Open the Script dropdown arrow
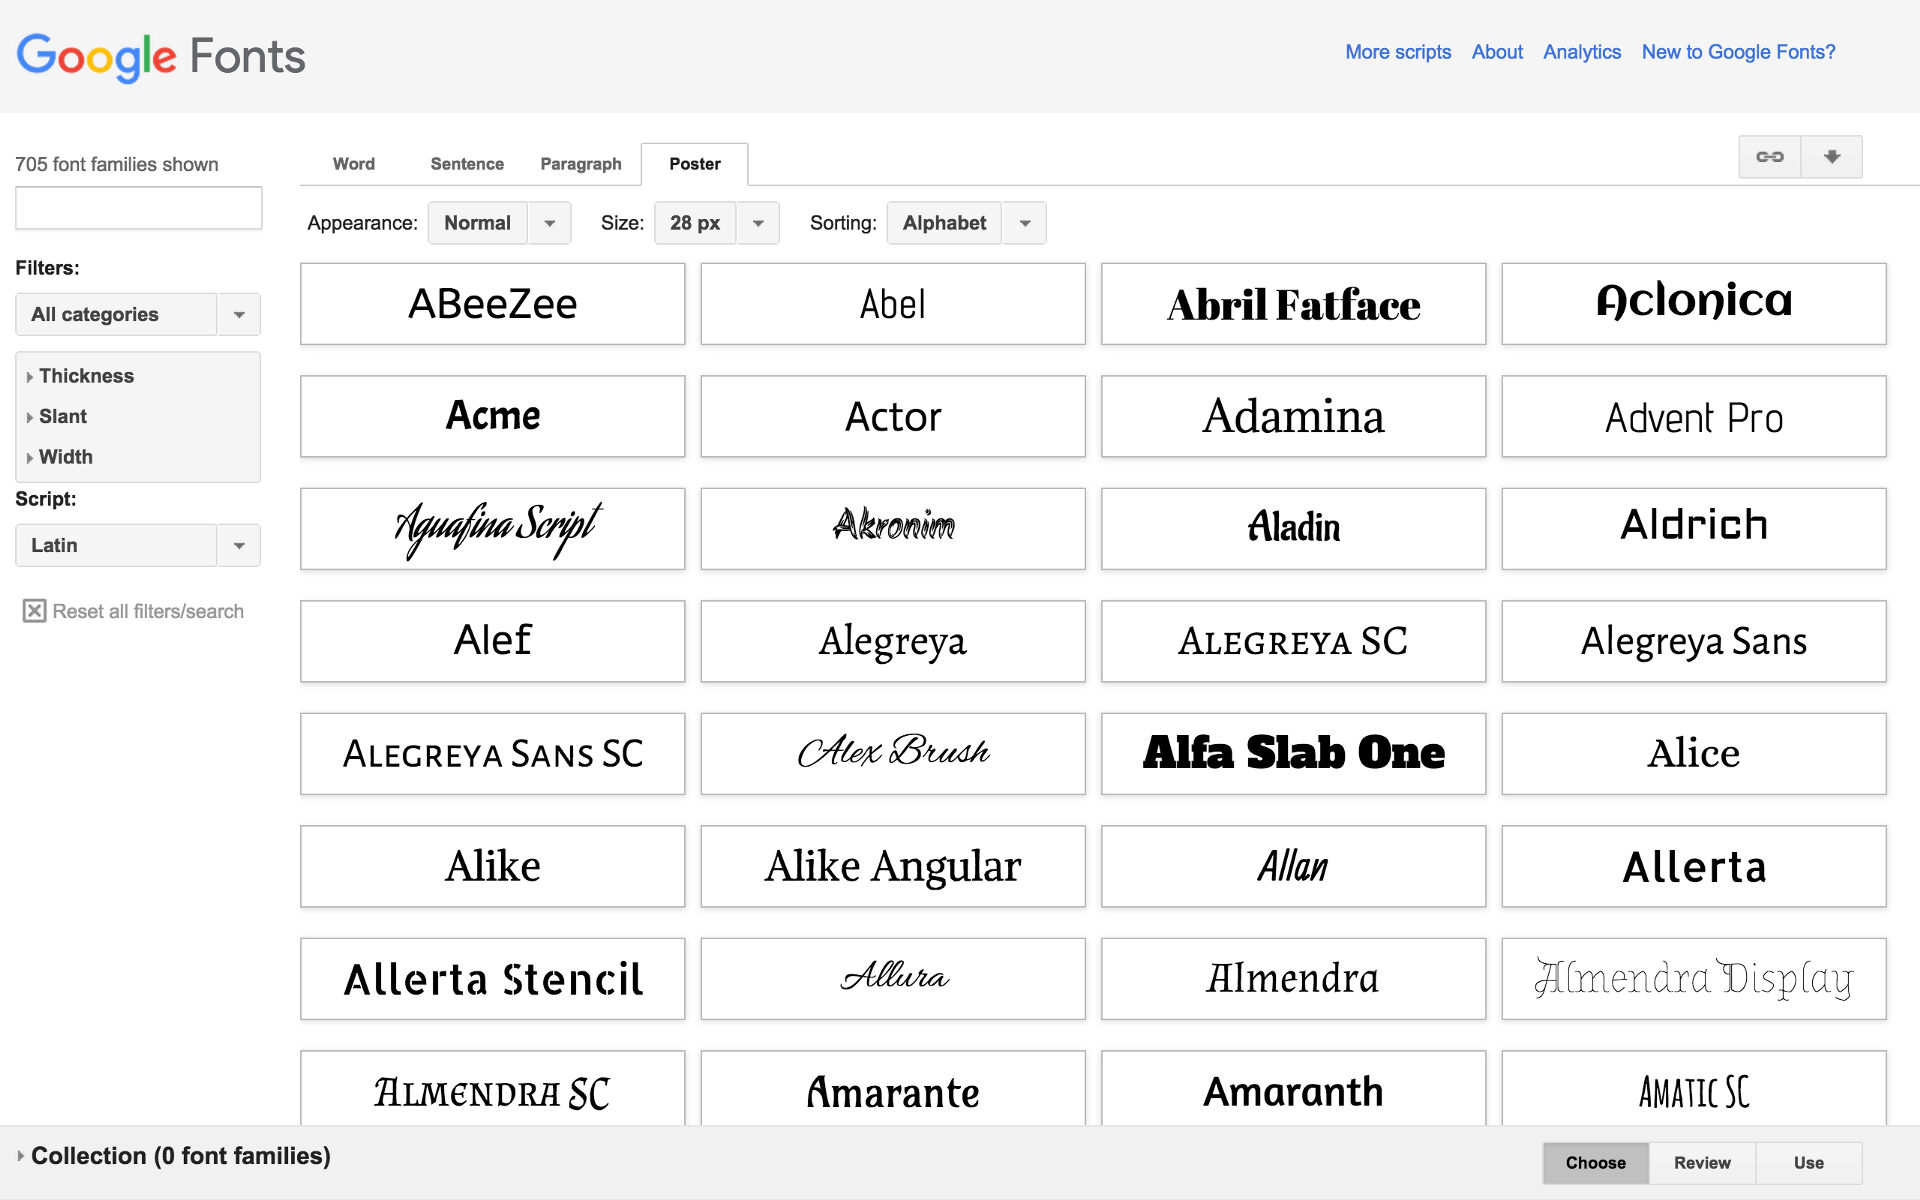Image resolution: width=1920 pixels, height=1200 pixels. coord(239,545)
